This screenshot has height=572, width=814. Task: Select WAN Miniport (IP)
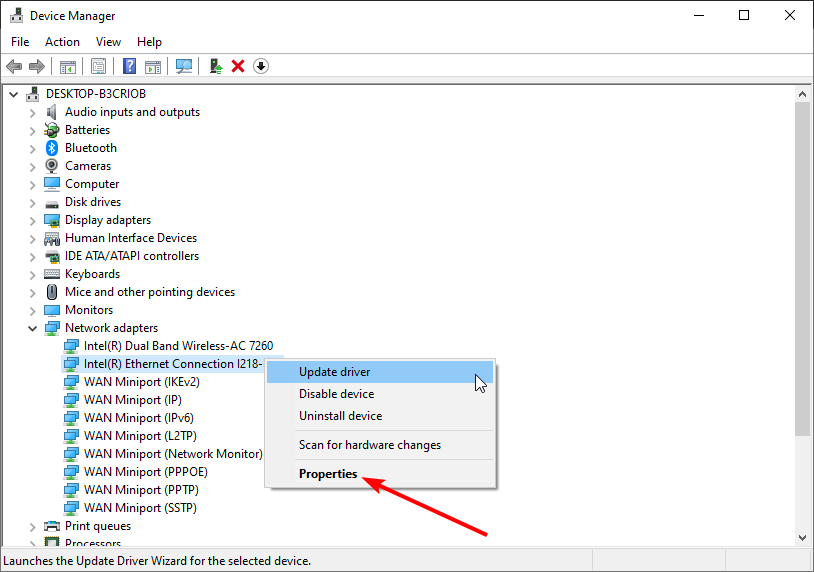[x=132, y=400]
